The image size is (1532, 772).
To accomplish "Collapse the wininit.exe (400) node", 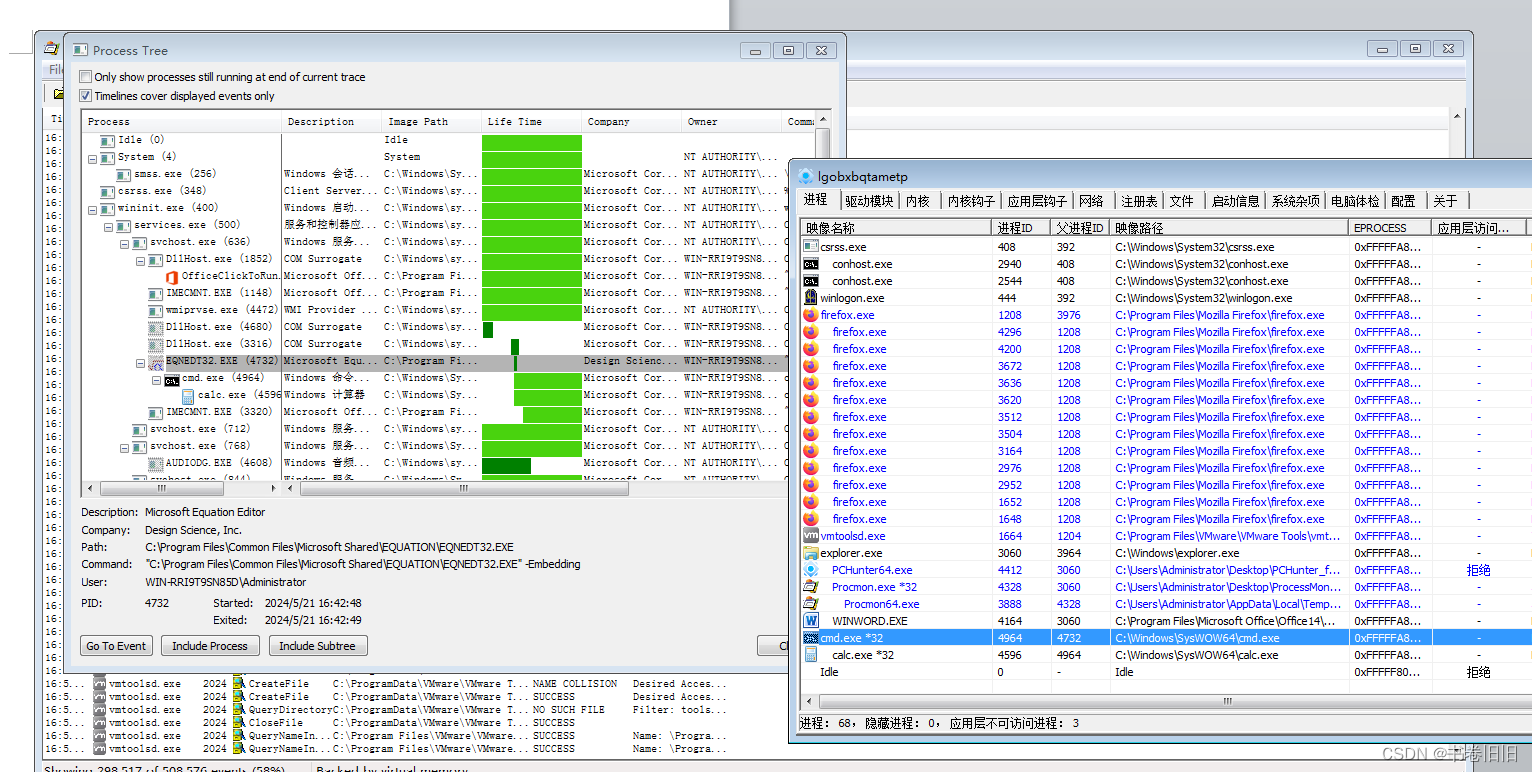I will pyautogui.click(x=93, y=208).
